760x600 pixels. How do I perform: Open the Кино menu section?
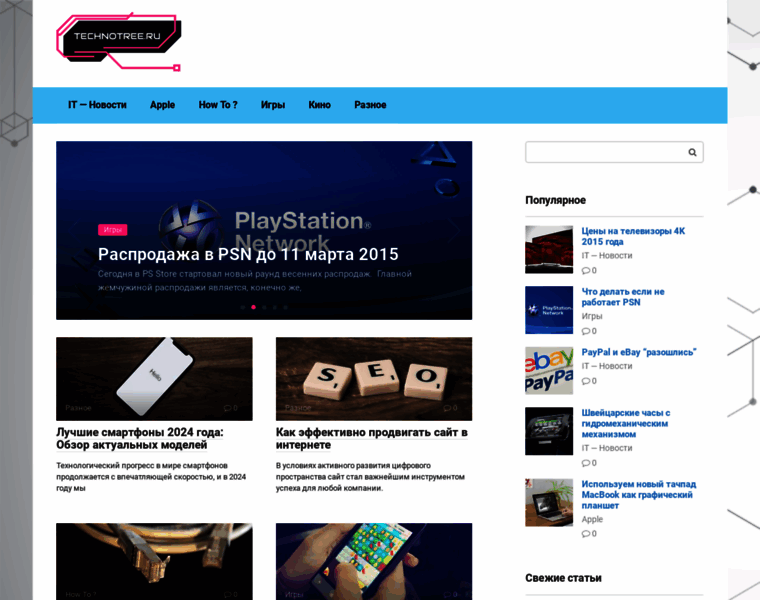319,105
